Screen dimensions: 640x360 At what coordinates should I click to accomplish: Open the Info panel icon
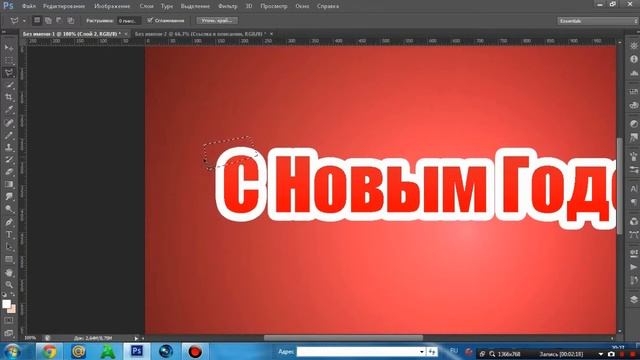633,59
